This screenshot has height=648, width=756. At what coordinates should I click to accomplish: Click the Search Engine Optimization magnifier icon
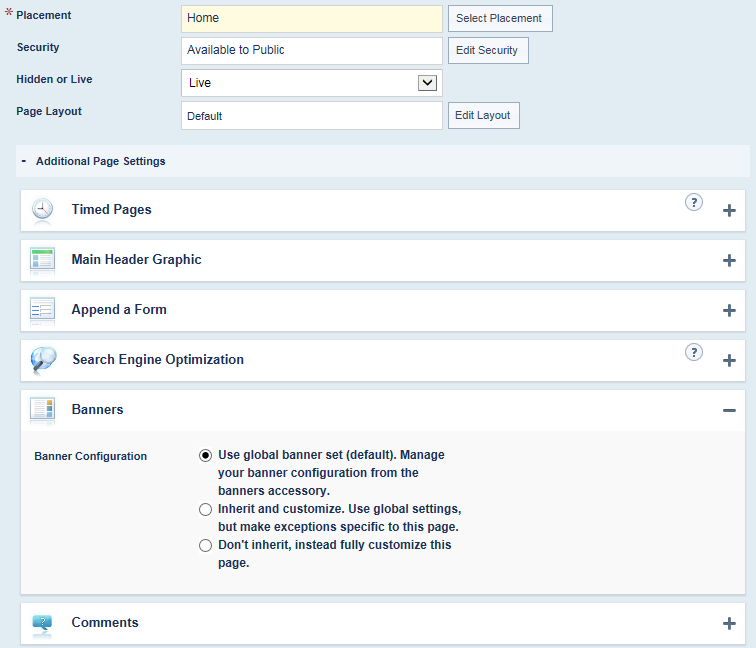43,359
